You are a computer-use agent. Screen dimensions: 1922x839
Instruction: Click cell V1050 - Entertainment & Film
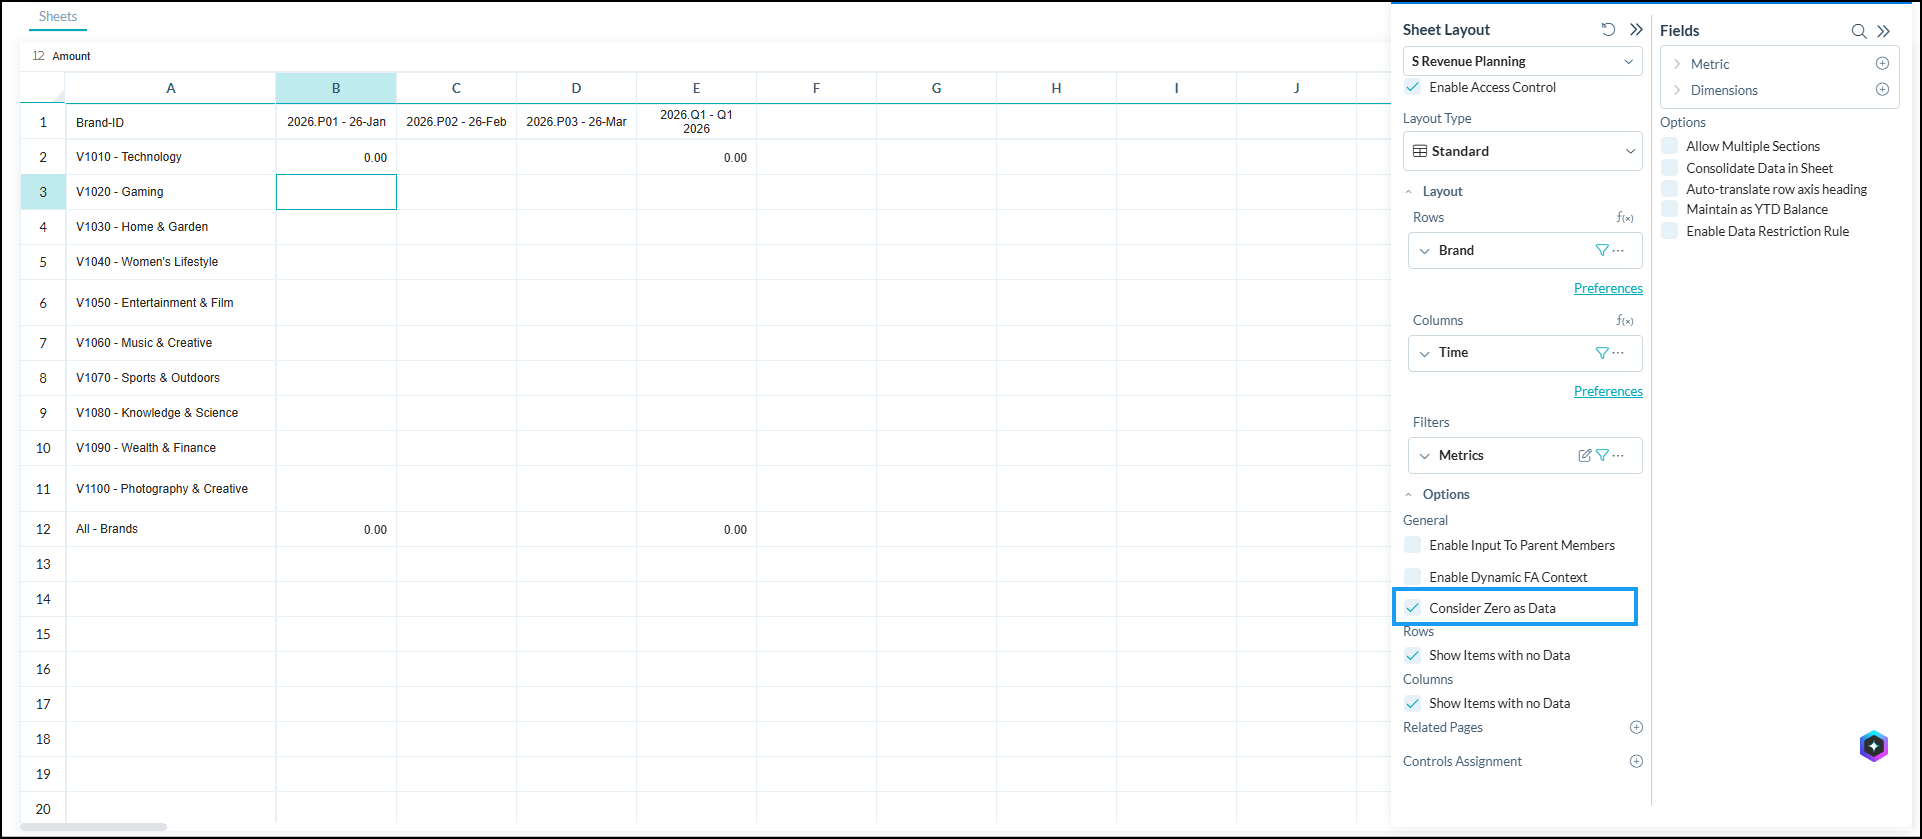171,303
